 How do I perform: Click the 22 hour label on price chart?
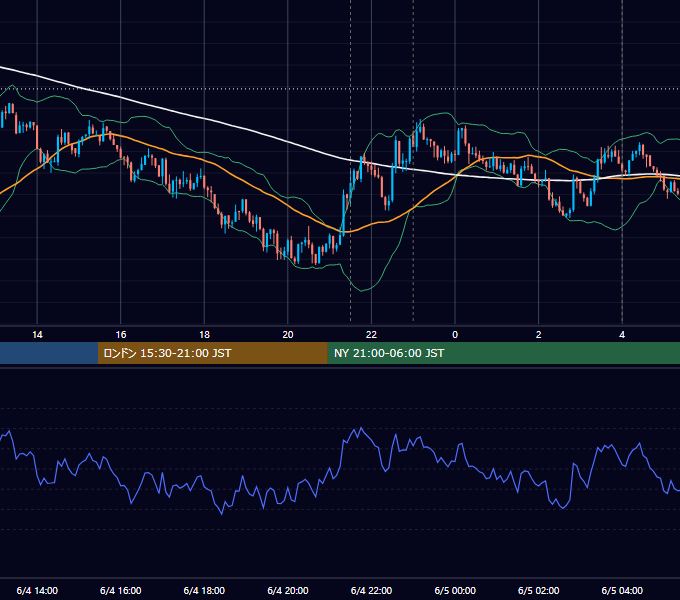coord(371,335)
